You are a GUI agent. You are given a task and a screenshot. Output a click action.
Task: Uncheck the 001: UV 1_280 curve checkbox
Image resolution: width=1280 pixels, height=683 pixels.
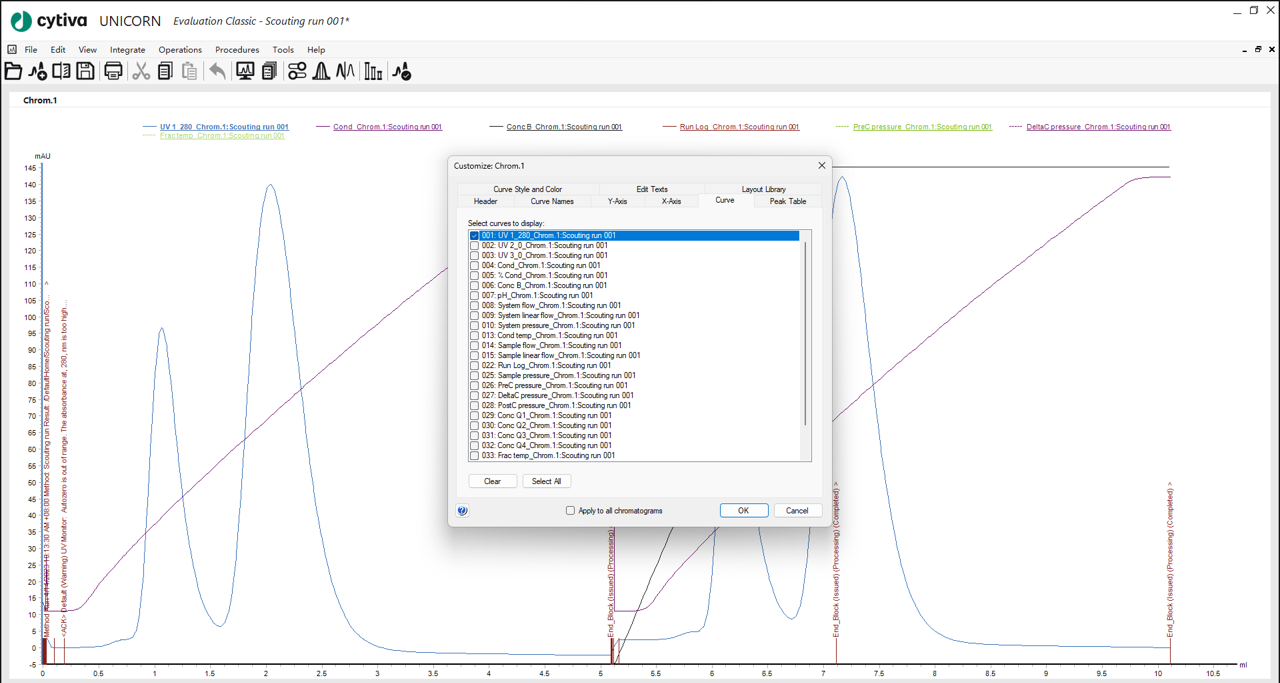click(475, 236)
